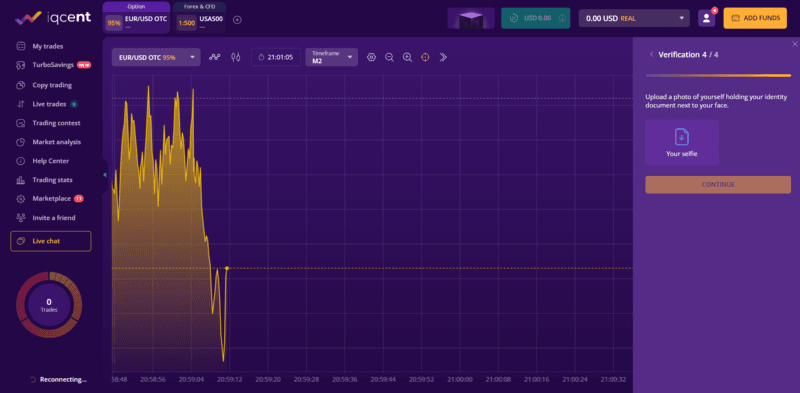Upload Your selfie file
The height and width of the screenshot is (393, 800).
coord(682,142)
